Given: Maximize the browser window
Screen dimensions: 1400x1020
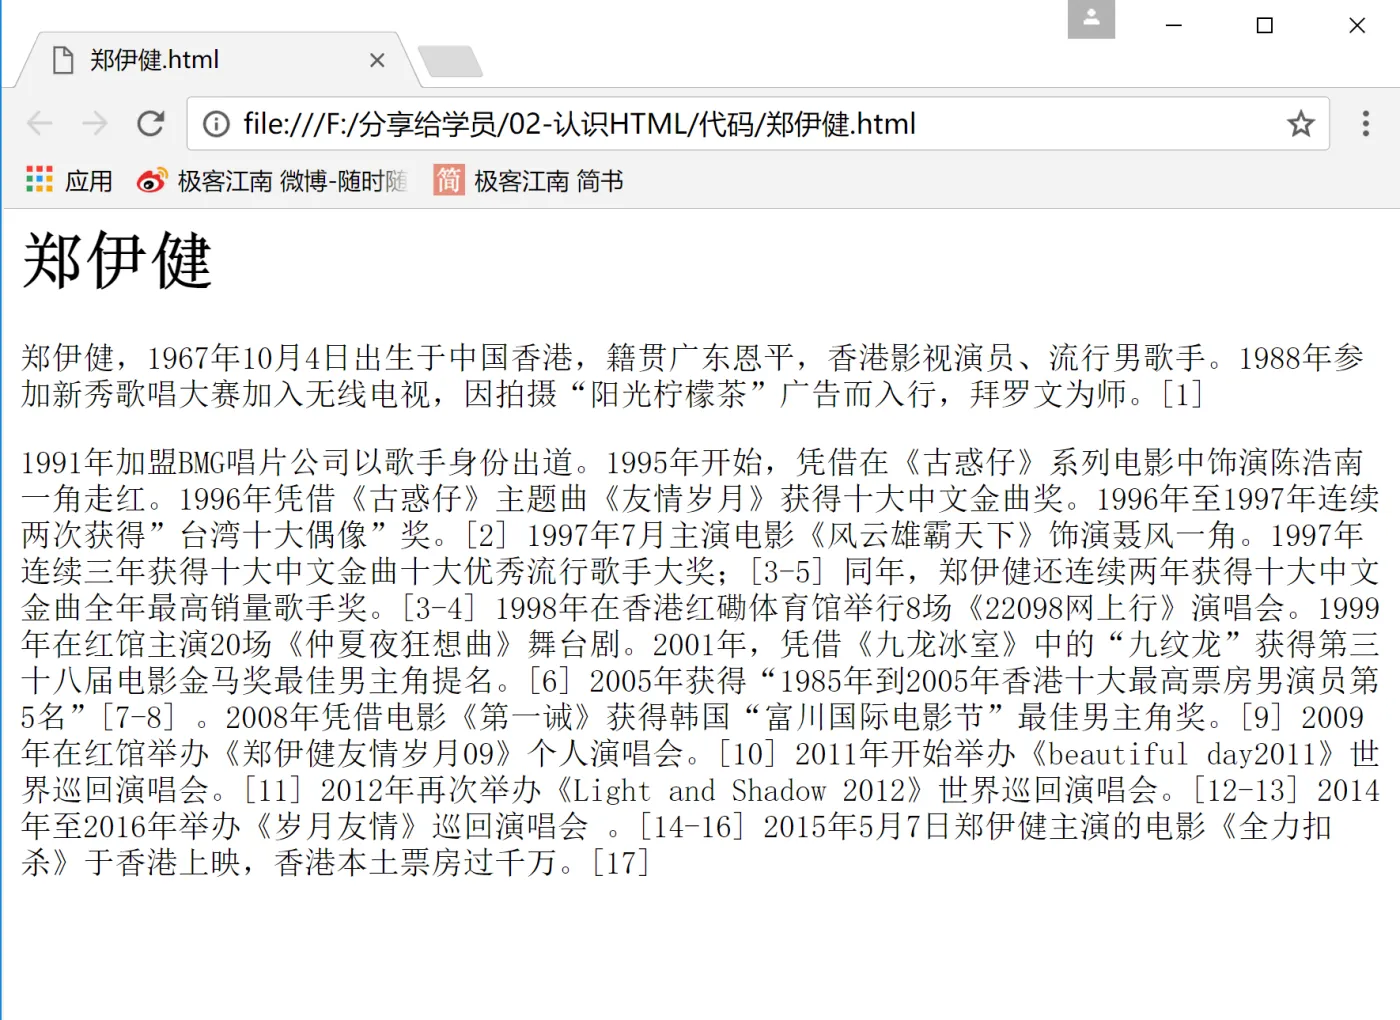Looking at the screenshot, I should 1265,25.
